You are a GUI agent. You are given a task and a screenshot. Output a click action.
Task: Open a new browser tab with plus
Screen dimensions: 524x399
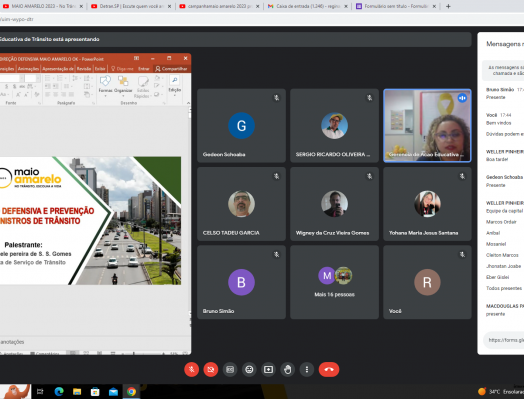(x=448, y=6)
